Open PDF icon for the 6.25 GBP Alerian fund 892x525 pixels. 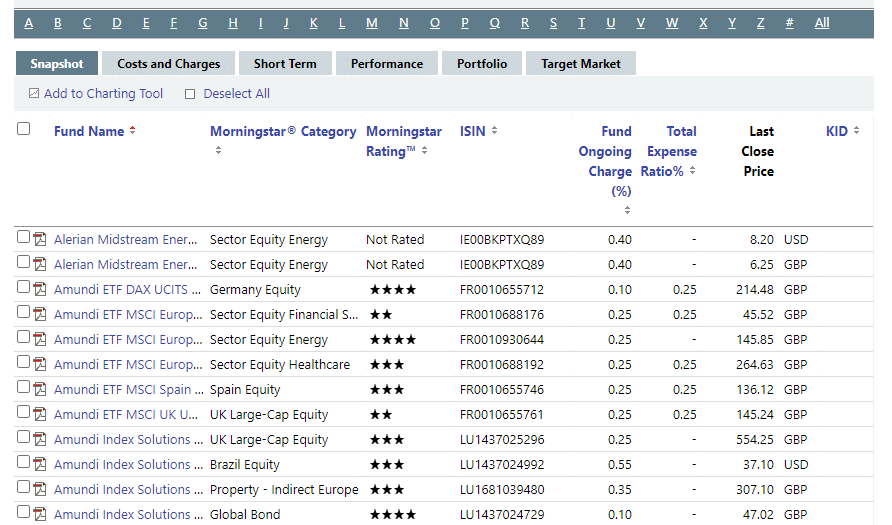click(x=40, y=264)
